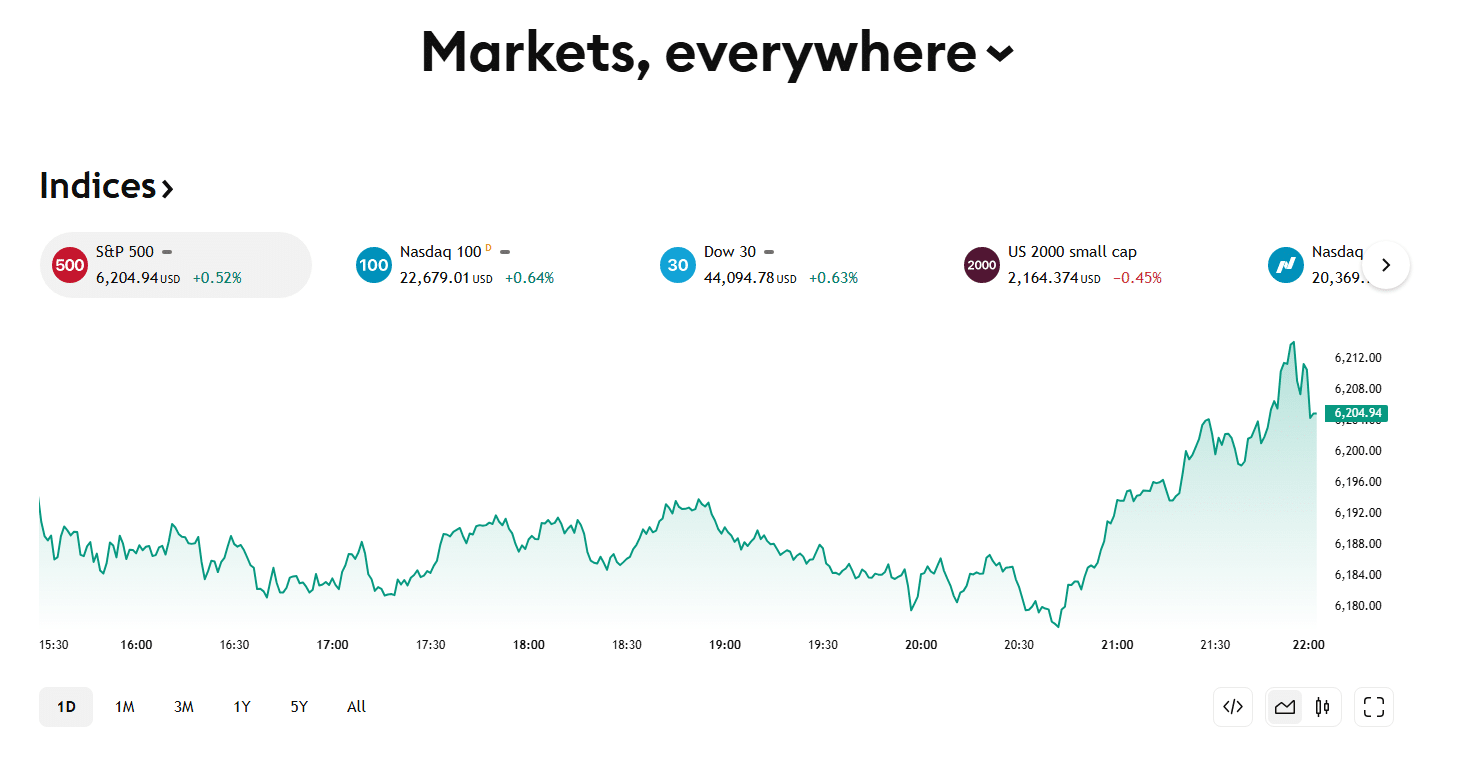Select the 3M time range tab
The image size is (1479, 761).
[x=184, y=707]
